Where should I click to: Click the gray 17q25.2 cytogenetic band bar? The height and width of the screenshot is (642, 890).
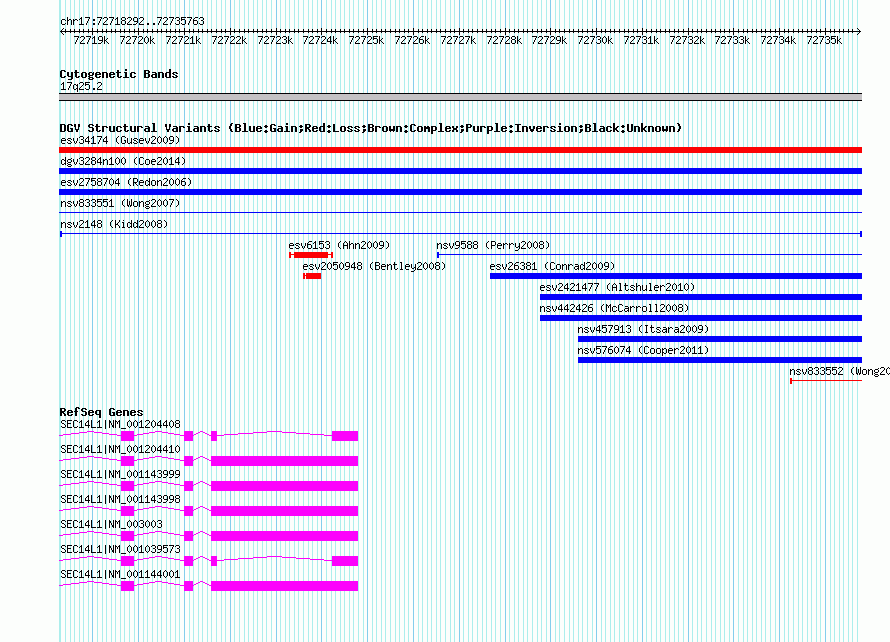click(460, 97)
